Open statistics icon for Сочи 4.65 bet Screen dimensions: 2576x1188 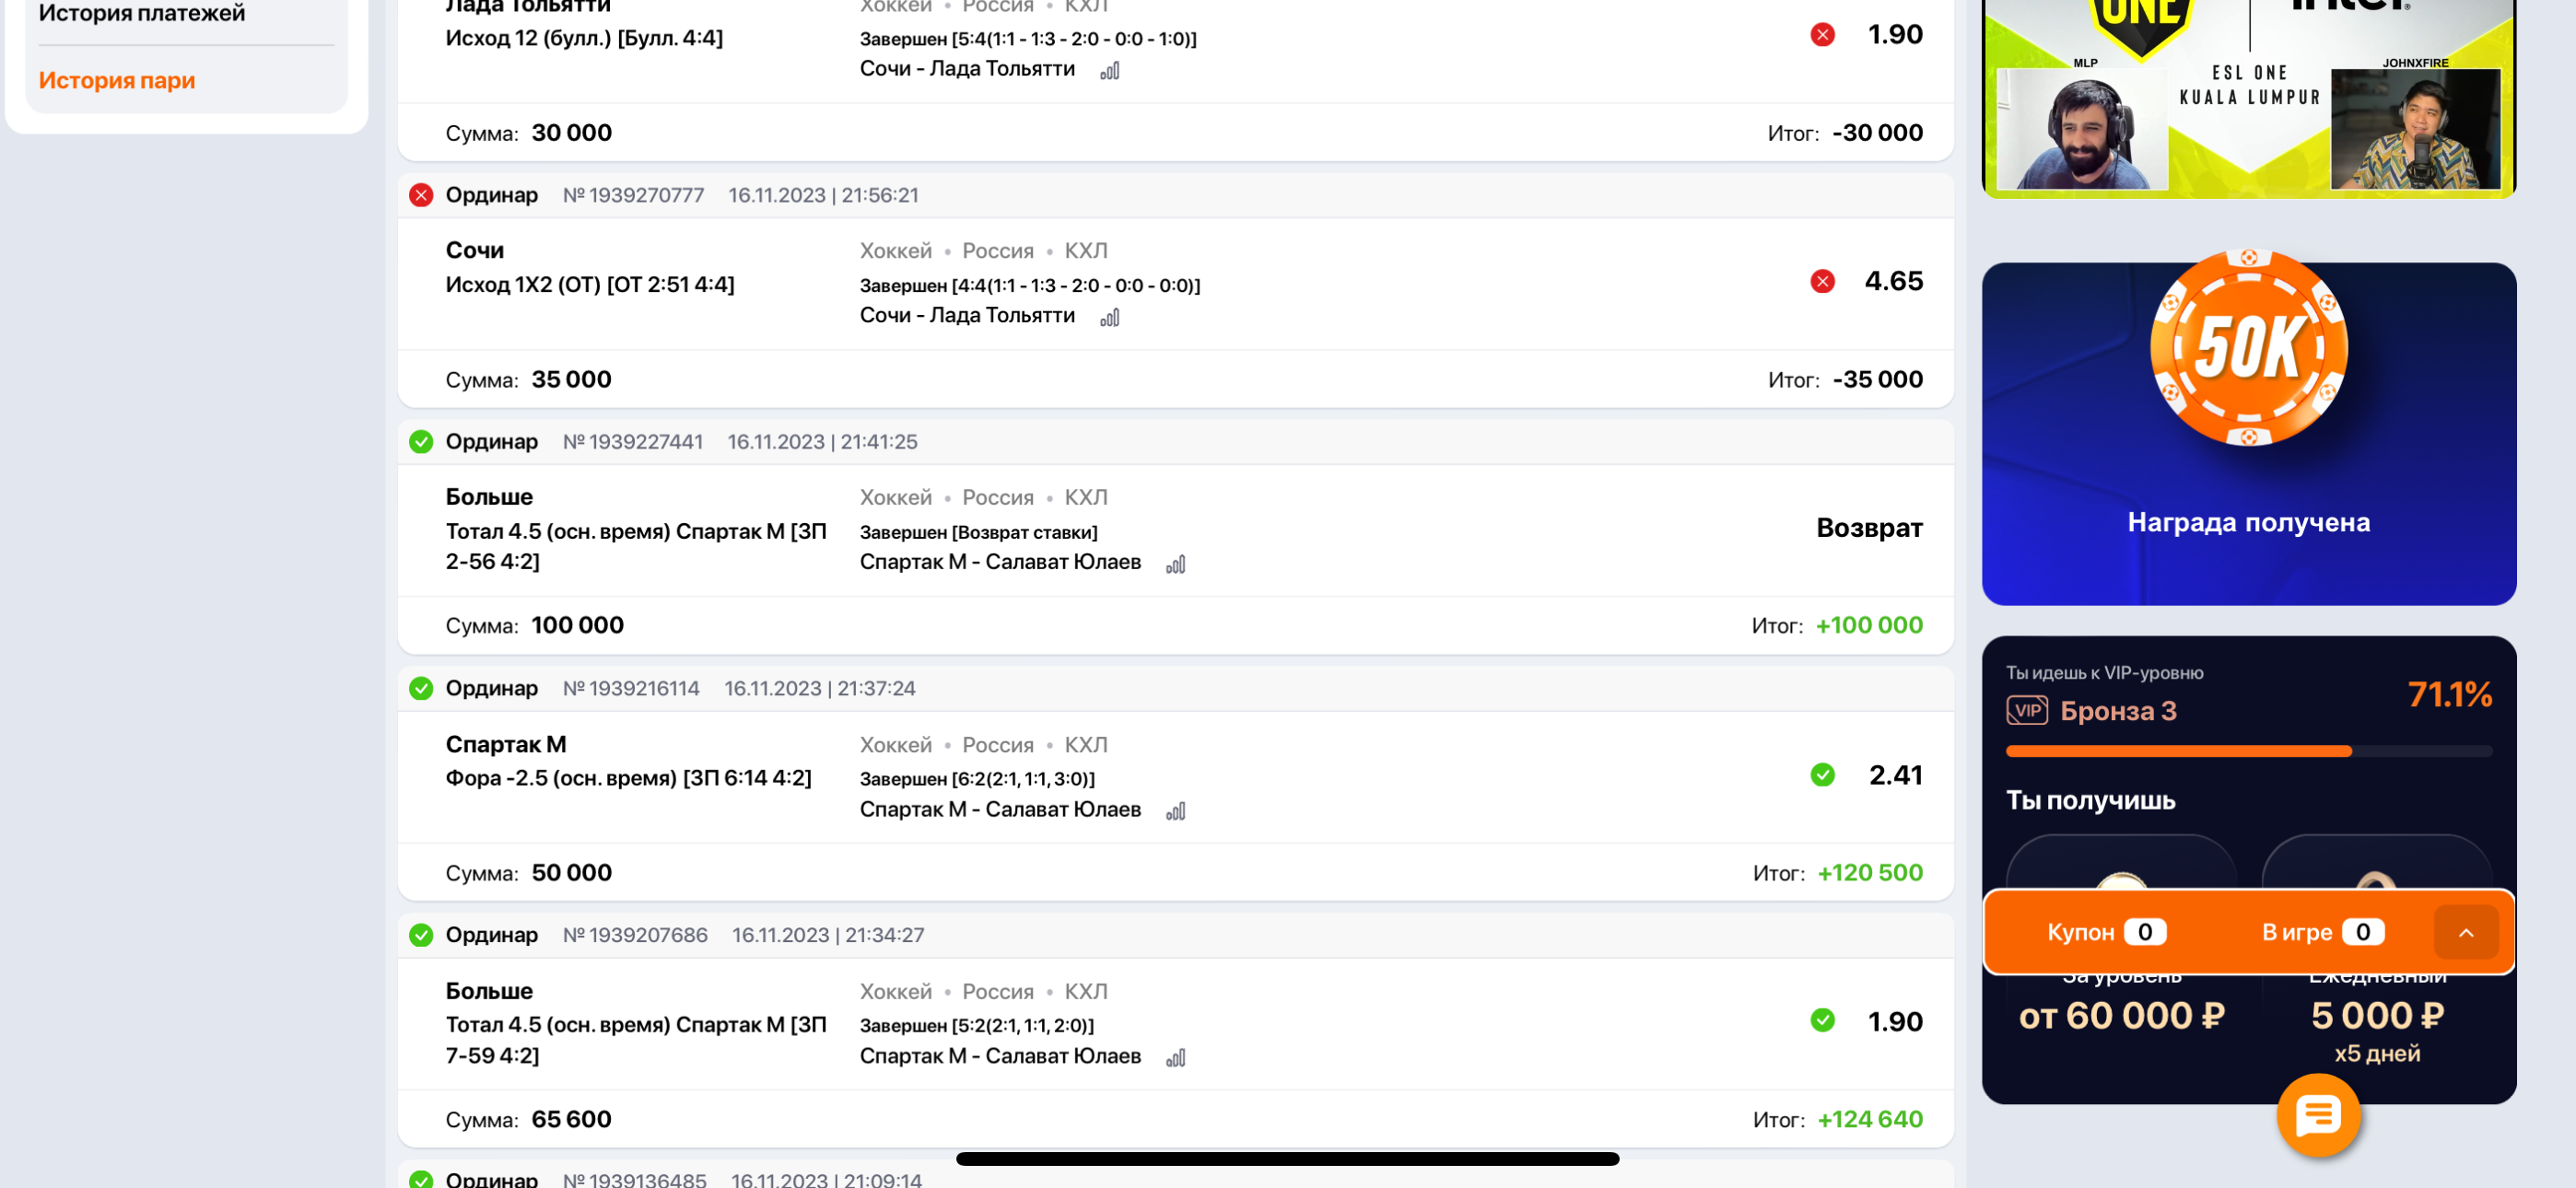pyautogui.click(x=1109, y=318)
